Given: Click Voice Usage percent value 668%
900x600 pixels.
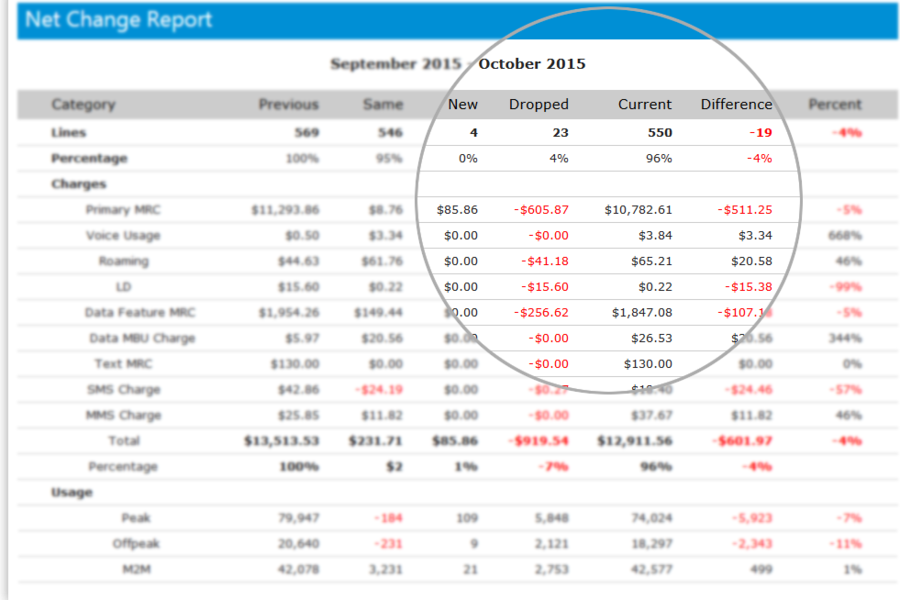Looking at the screenshot, I should (x=845, y=235).
